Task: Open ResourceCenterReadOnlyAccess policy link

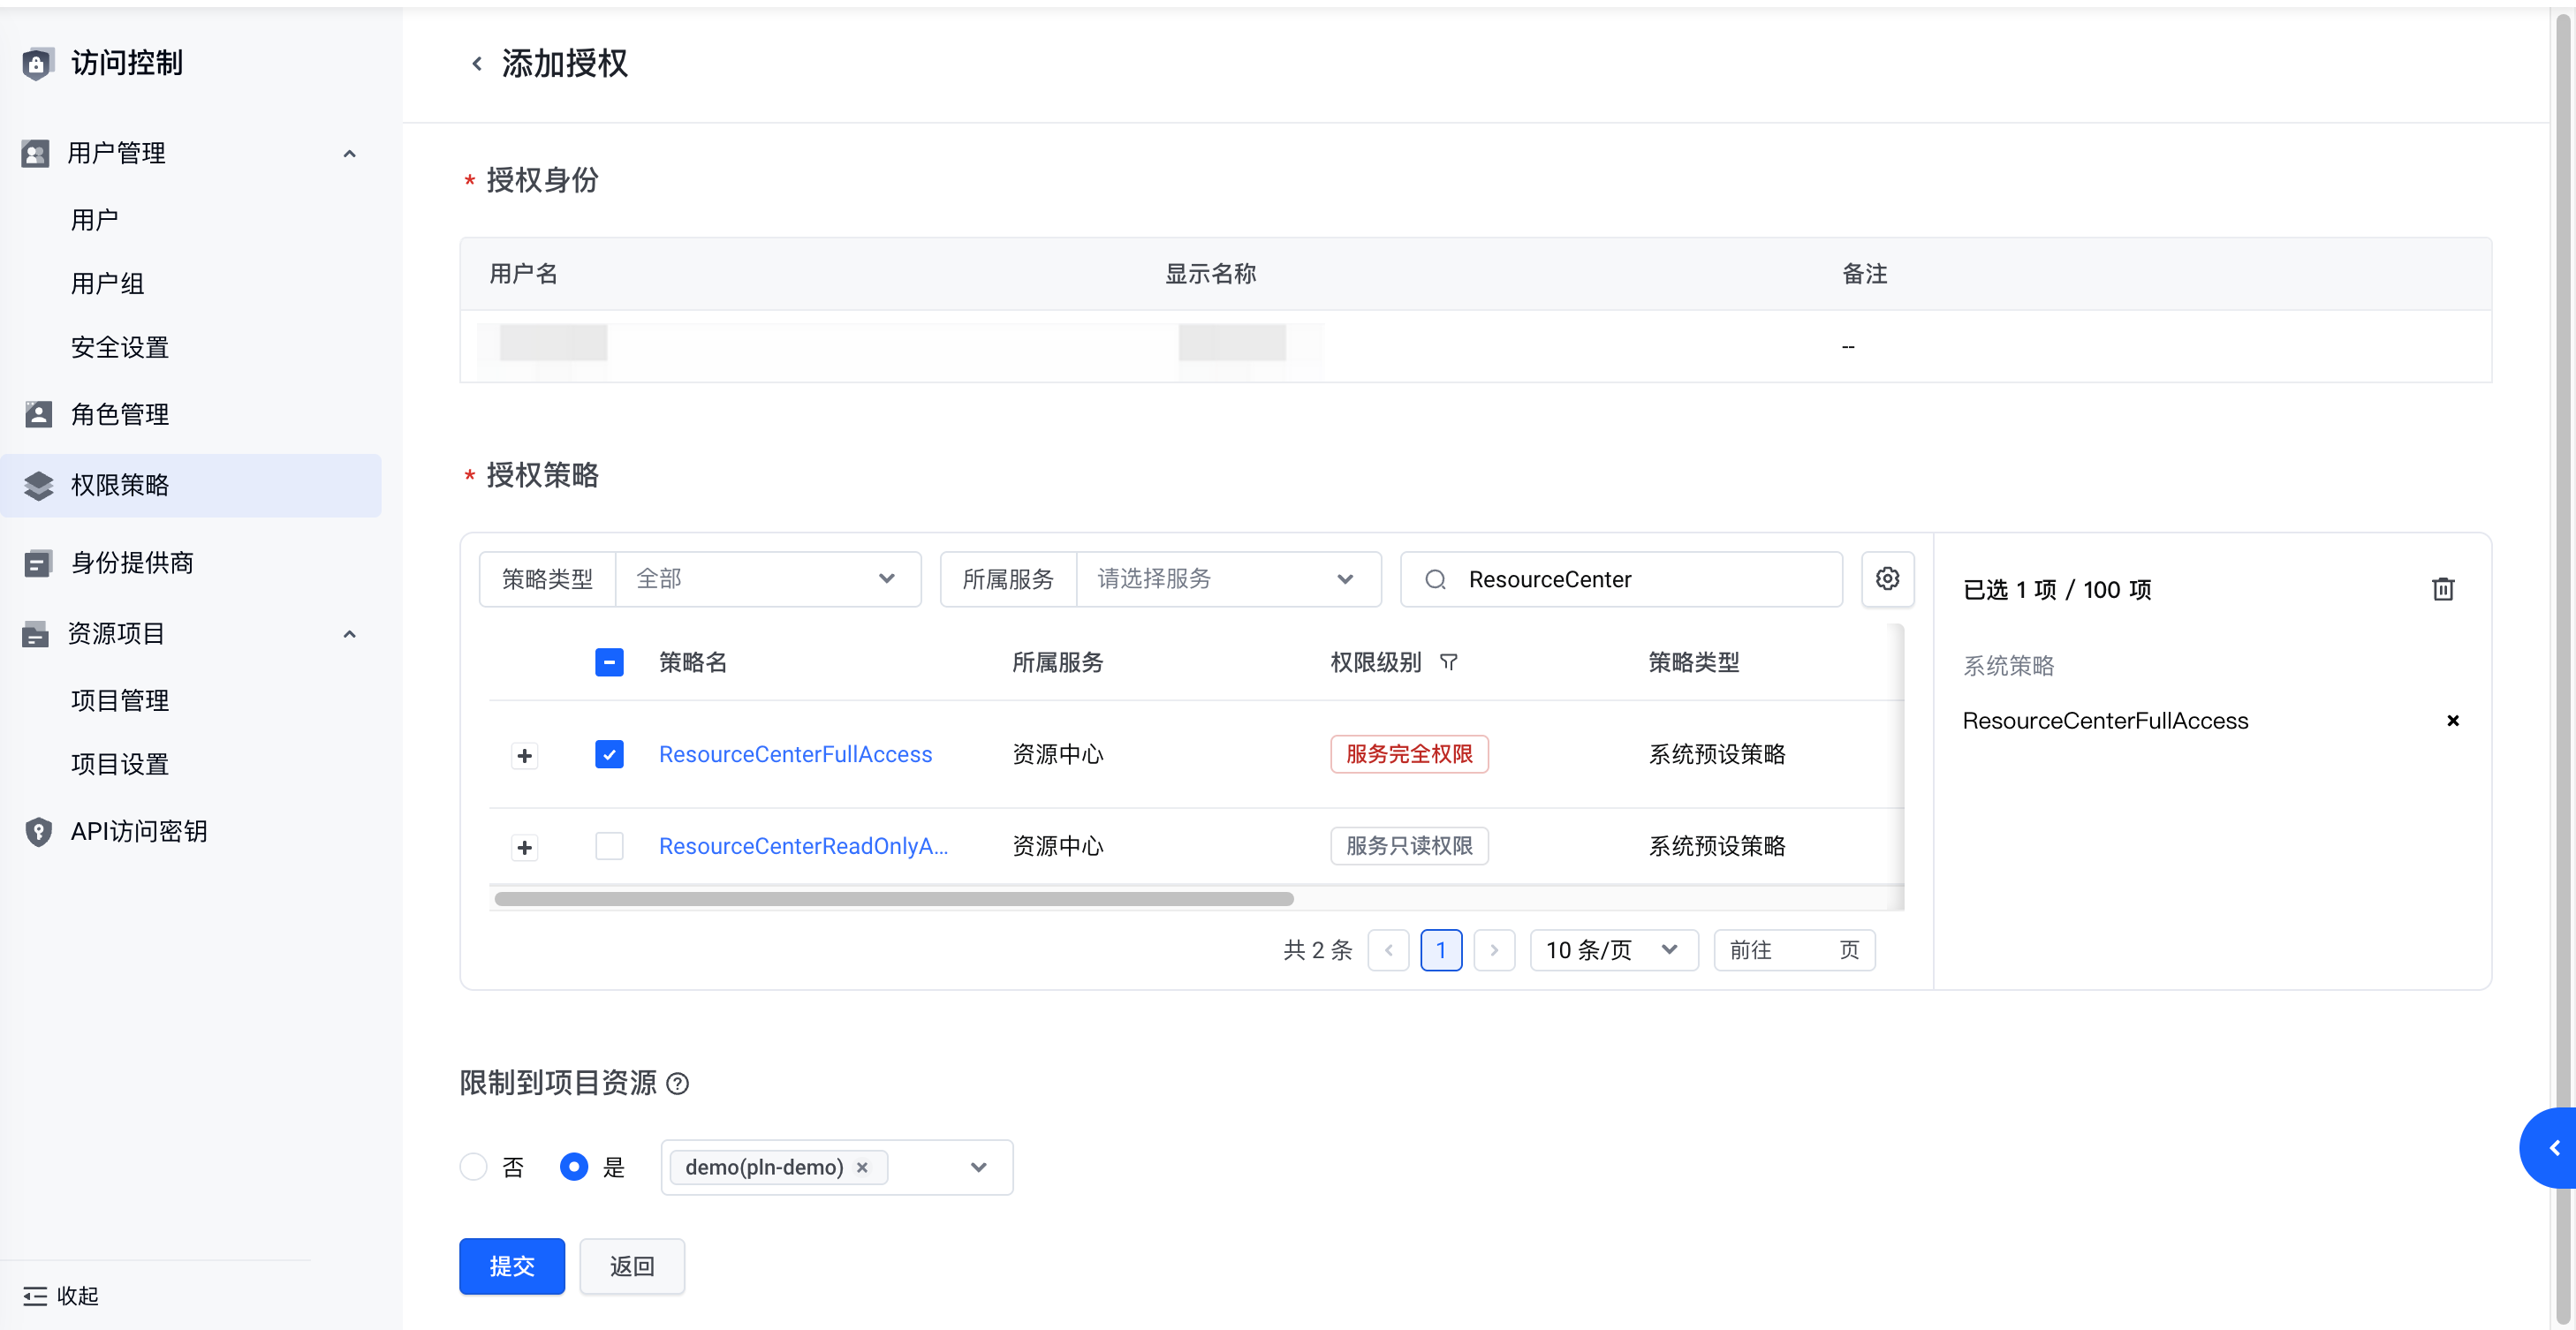Action: click(x=802, y=846)
